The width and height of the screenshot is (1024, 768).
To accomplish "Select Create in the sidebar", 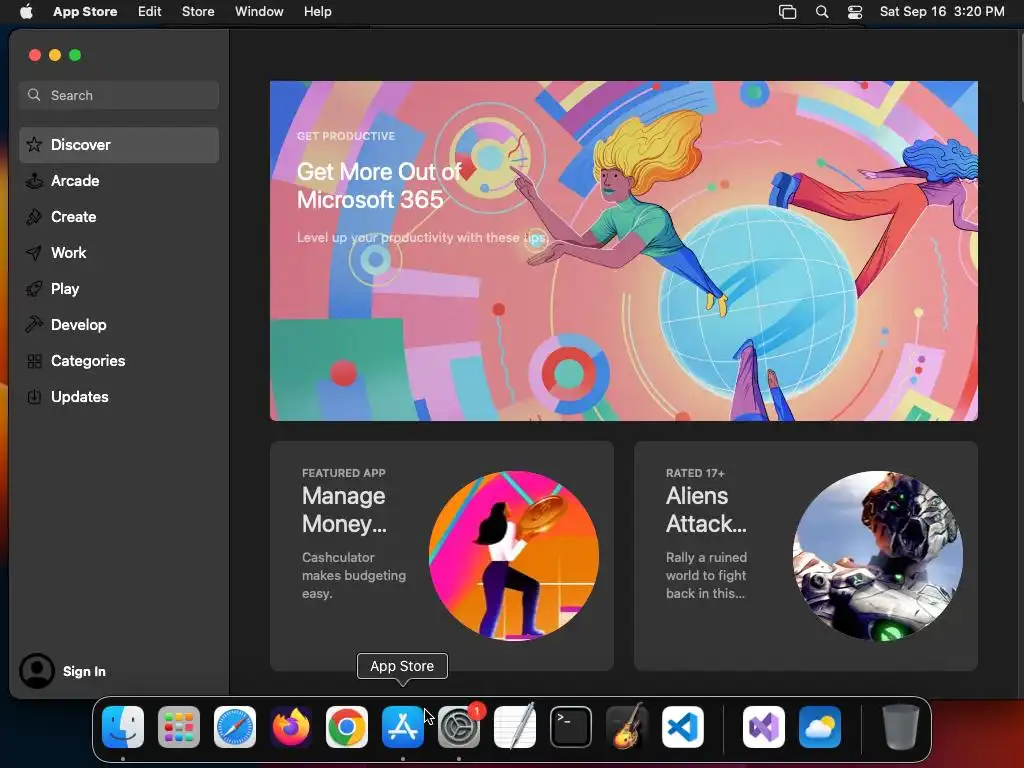I will (119, 217).
